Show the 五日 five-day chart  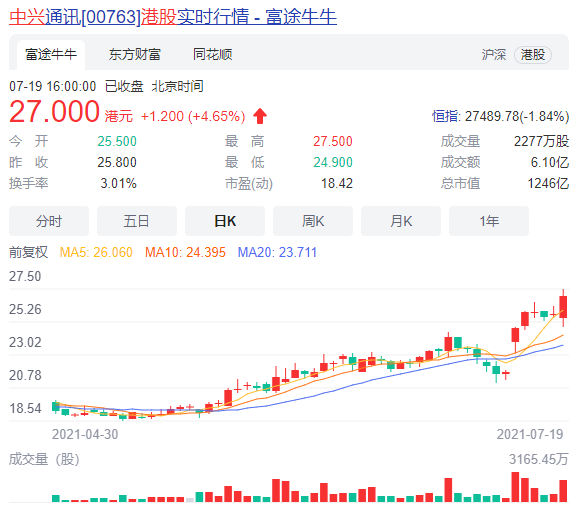137,221
